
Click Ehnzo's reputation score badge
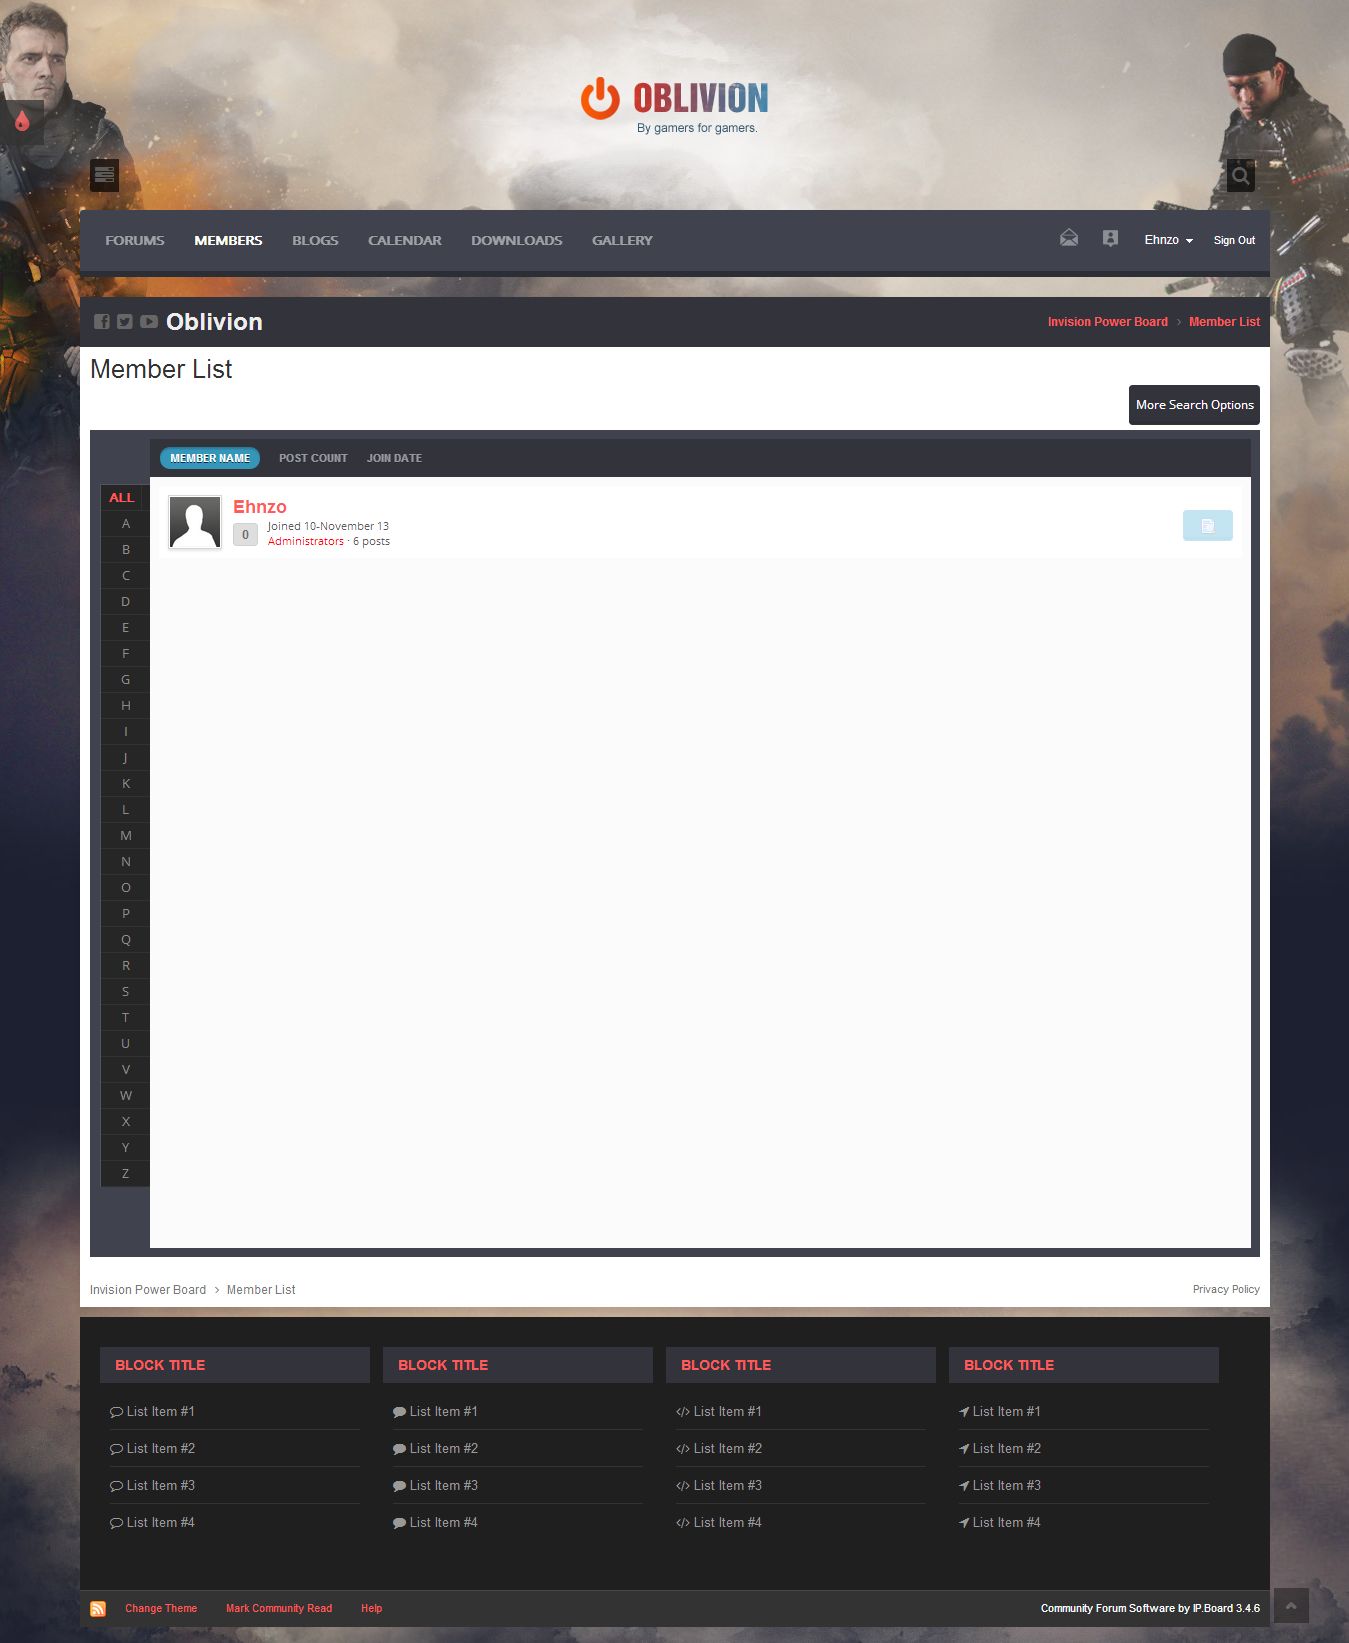click(x=245, y=535)
